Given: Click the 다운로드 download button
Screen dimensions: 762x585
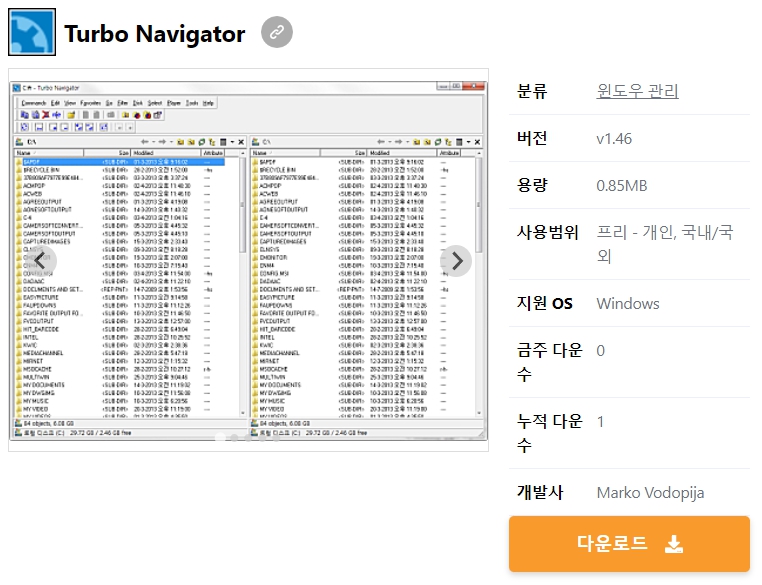Looking at the screenshot, I should pos(629,544).
